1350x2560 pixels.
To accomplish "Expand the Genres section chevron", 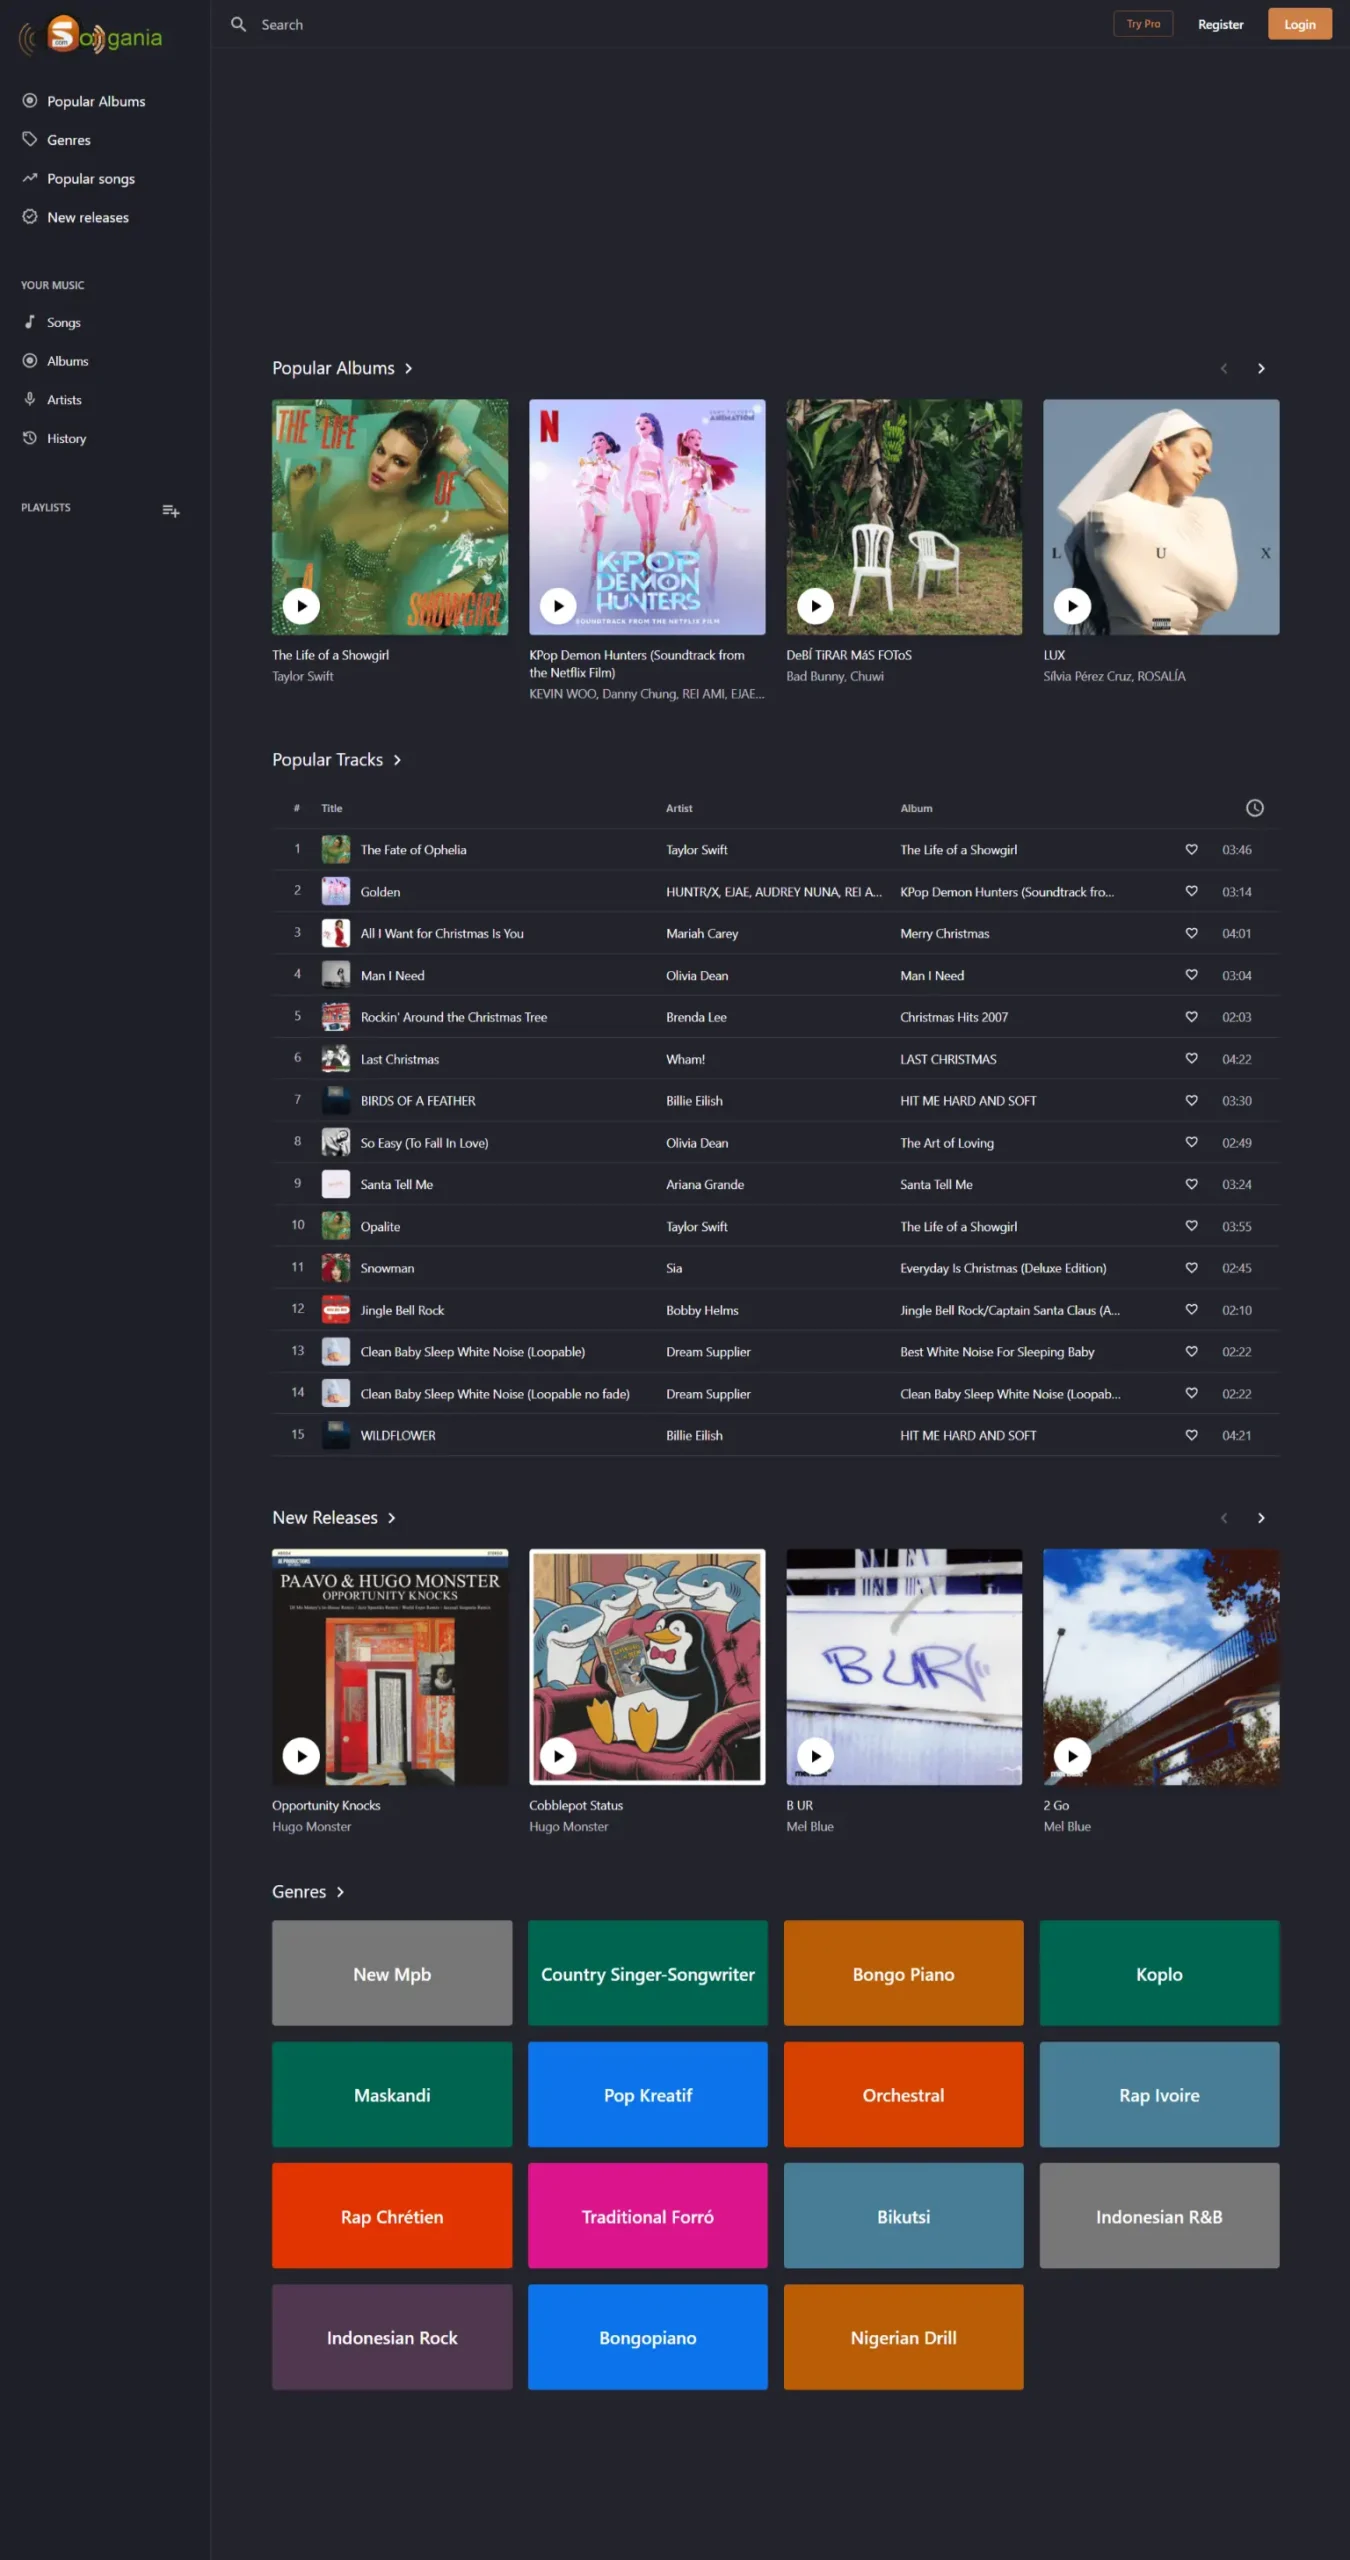I will pos(340,1892).
